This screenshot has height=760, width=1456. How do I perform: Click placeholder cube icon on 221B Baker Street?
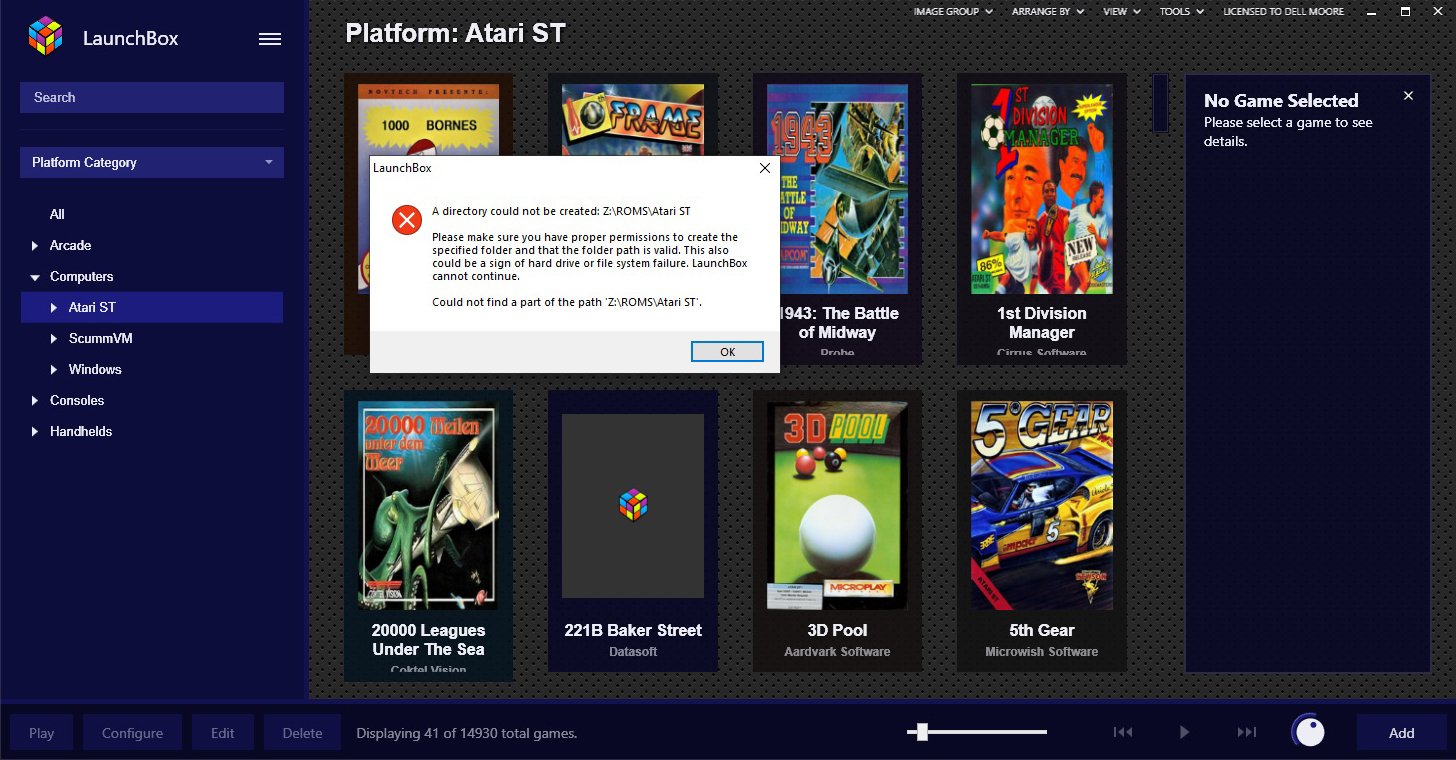tap(633, 505)
